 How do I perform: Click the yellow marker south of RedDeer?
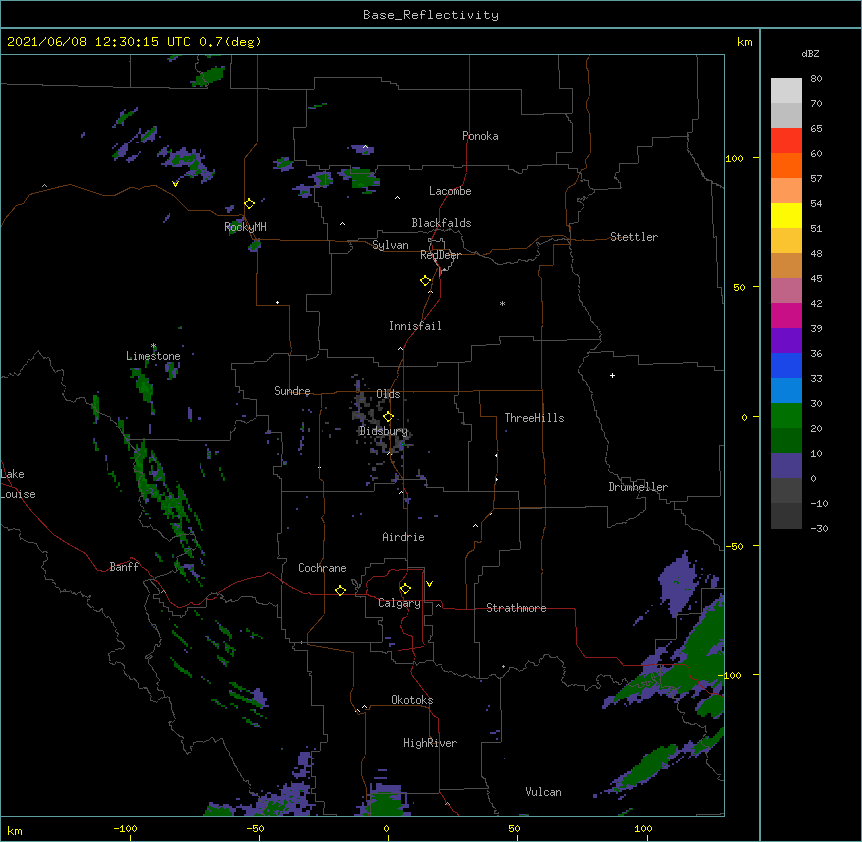(425, 281)
